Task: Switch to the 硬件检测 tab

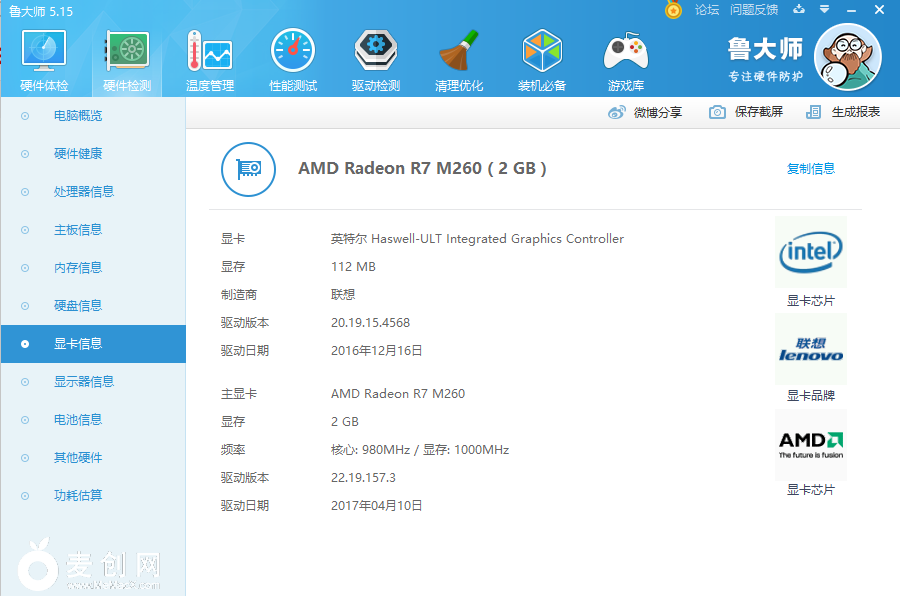Action: [x=127, y=59]
